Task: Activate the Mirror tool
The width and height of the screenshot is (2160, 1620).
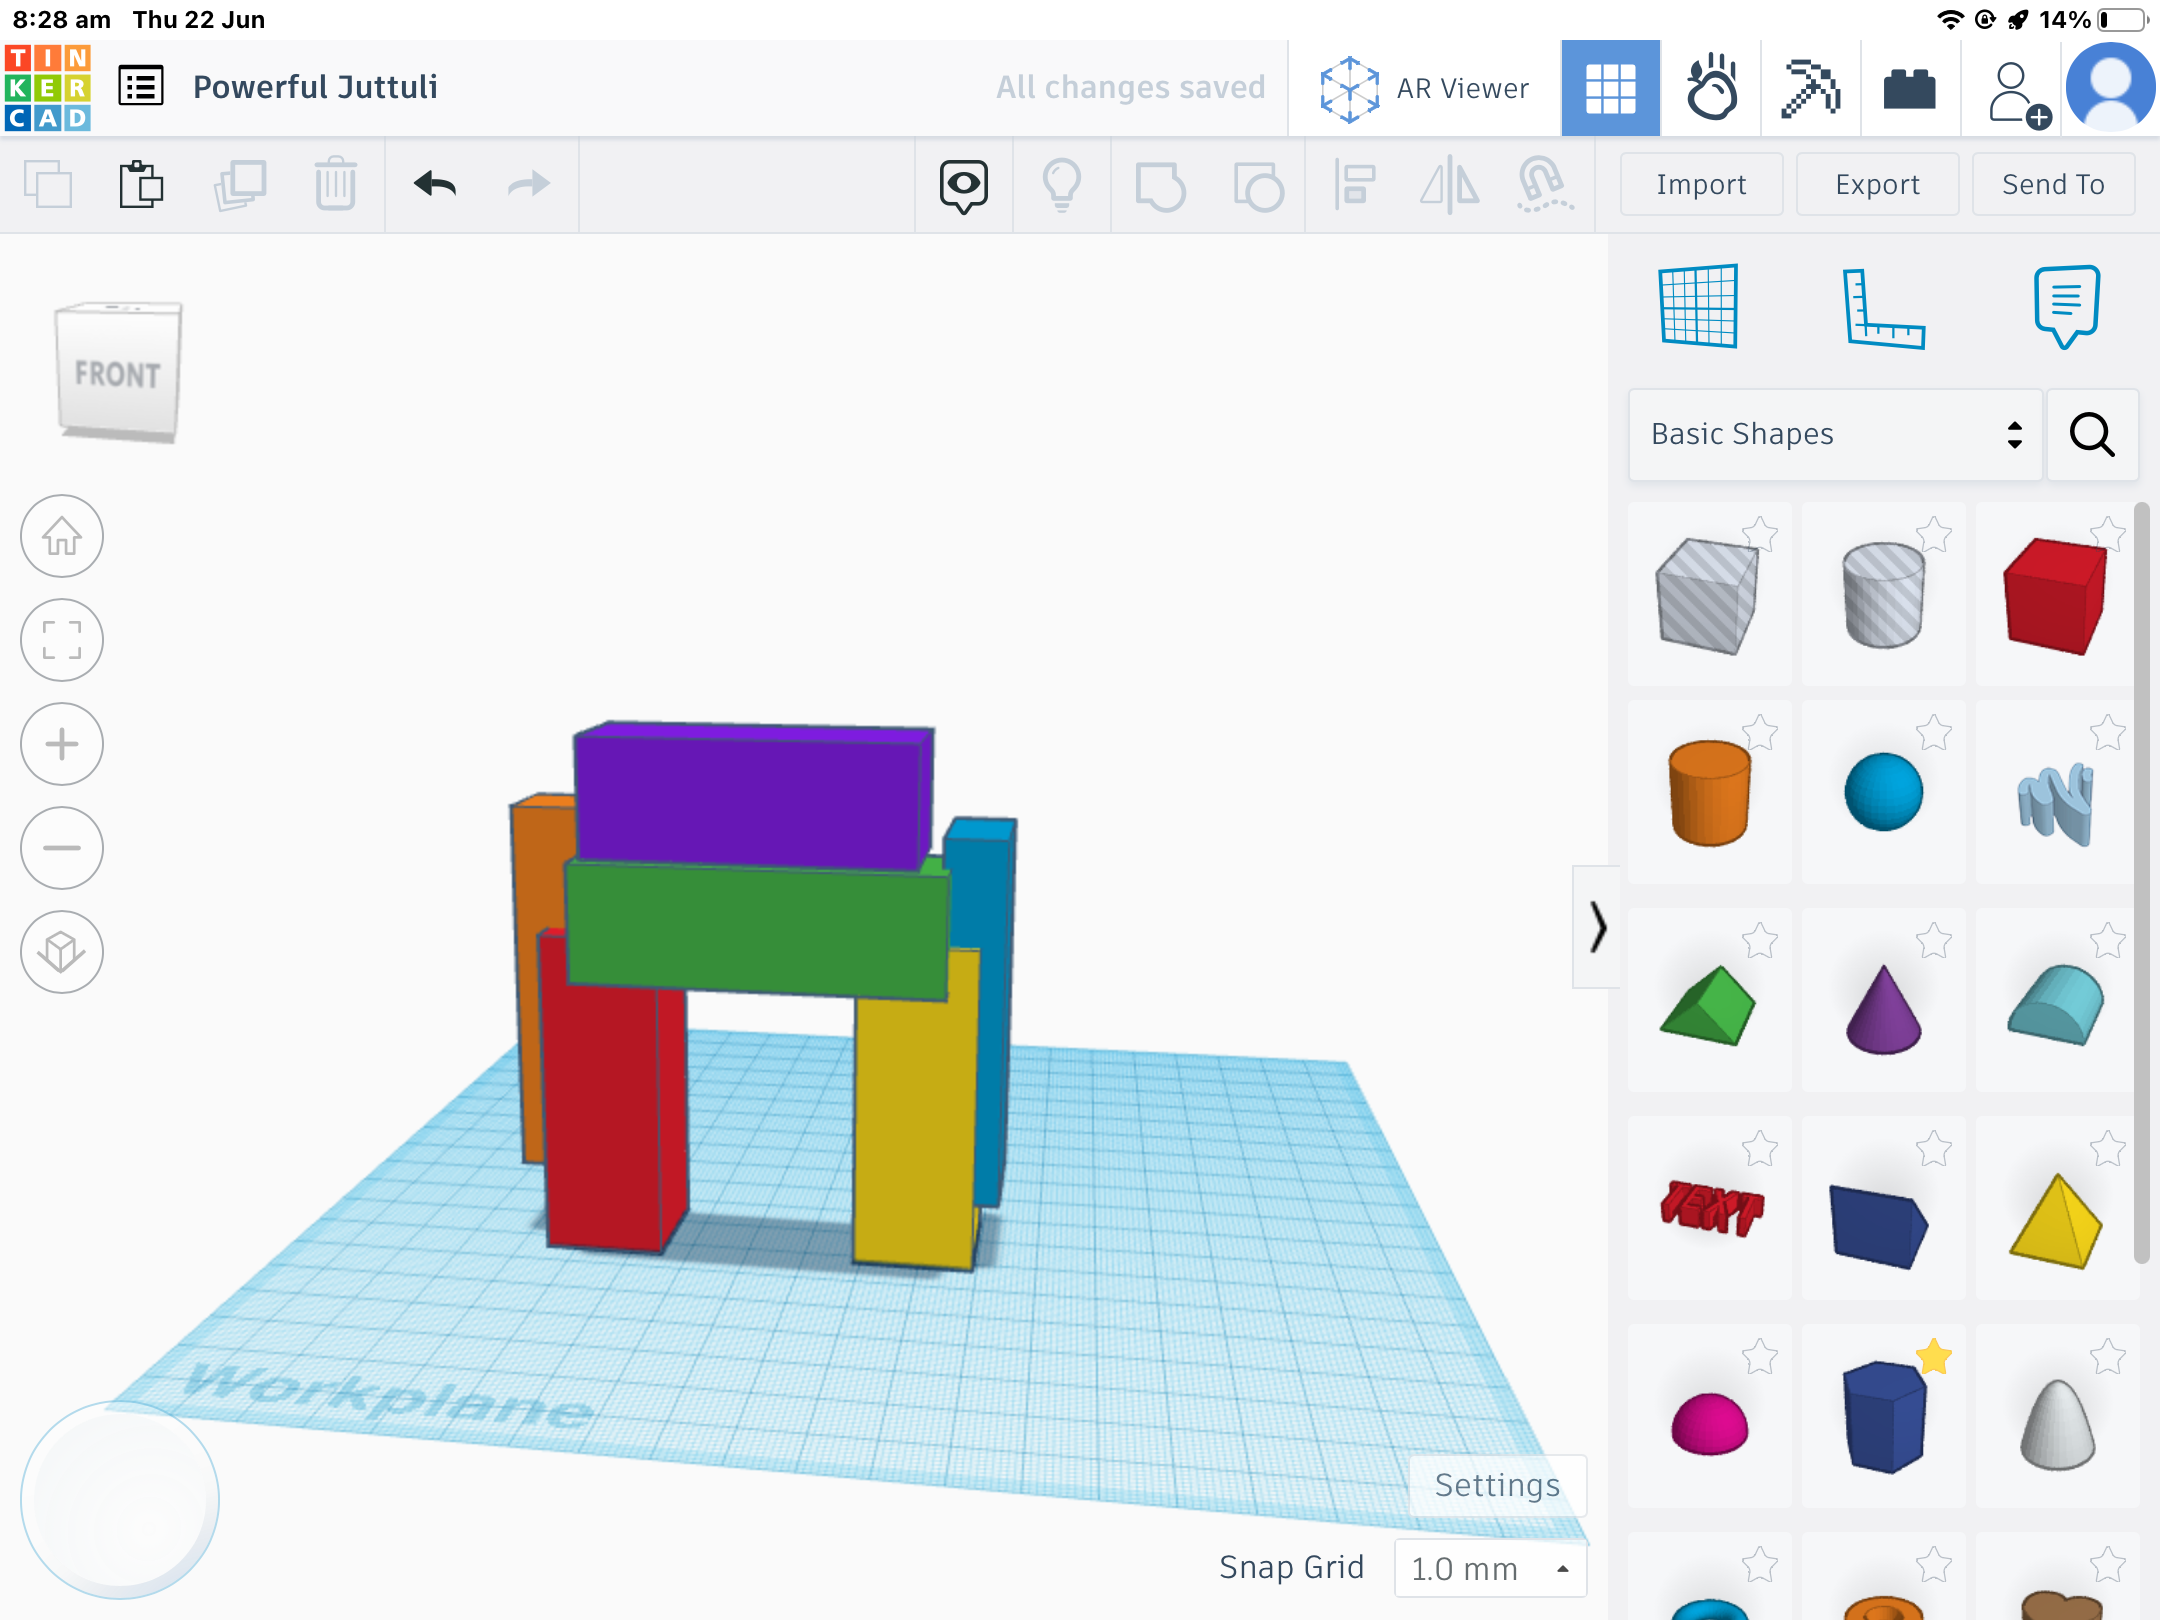Action: (x=1450, y=186)
